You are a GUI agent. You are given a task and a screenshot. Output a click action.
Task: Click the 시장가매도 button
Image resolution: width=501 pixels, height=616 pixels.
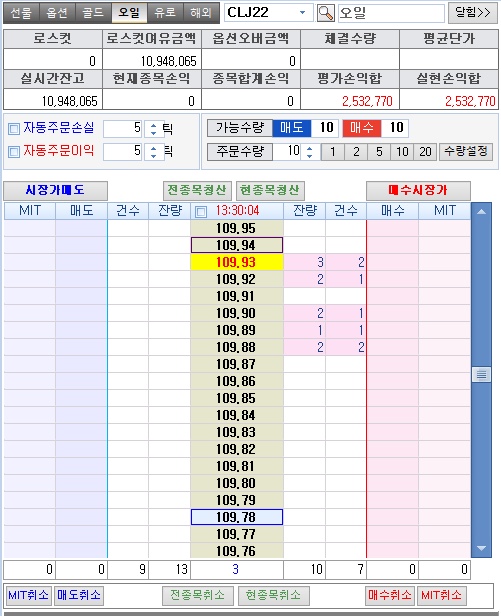(55, 191)
